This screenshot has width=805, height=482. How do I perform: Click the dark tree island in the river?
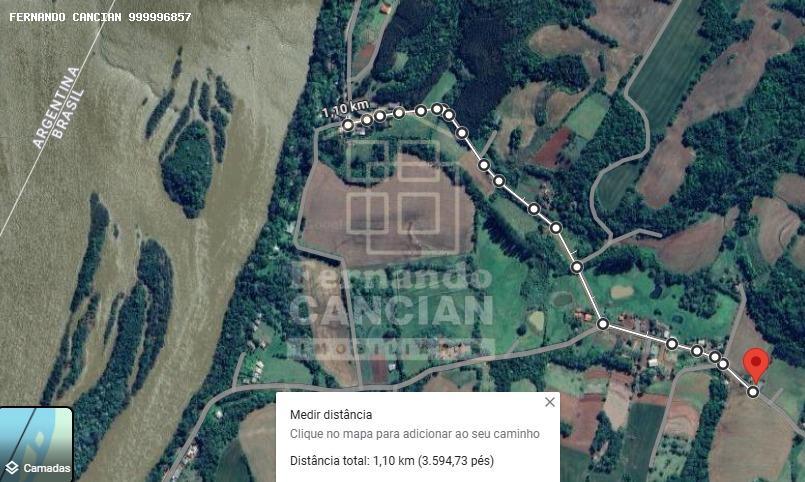[x=189, y=167]
